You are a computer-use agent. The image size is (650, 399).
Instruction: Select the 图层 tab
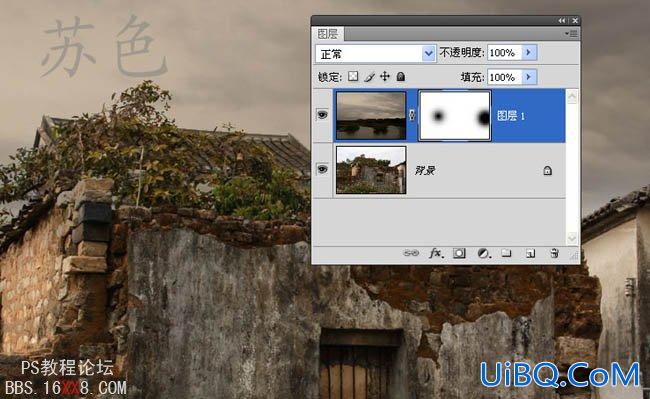(327, 34)
